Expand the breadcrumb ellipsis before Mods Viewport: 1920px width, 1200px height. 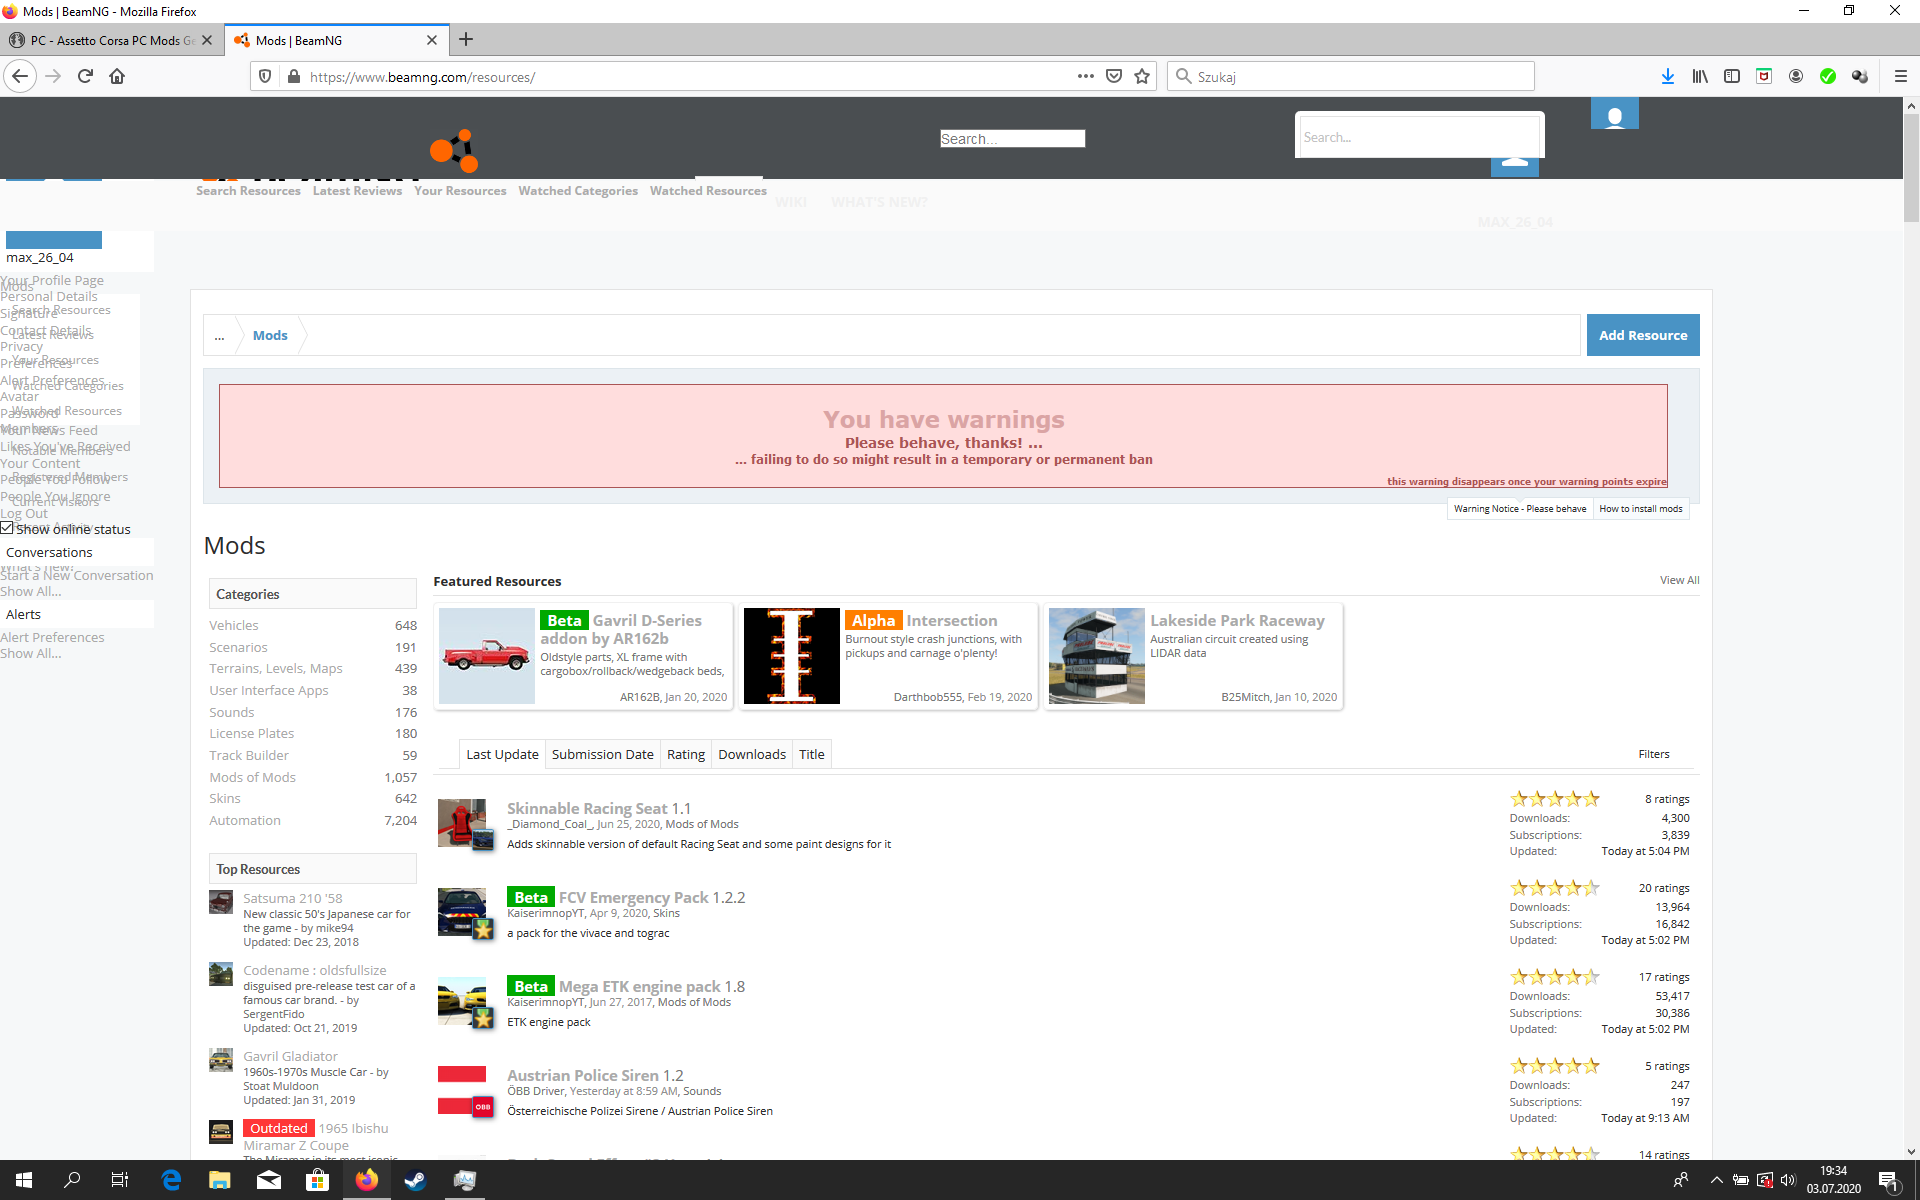click(220, 336)
